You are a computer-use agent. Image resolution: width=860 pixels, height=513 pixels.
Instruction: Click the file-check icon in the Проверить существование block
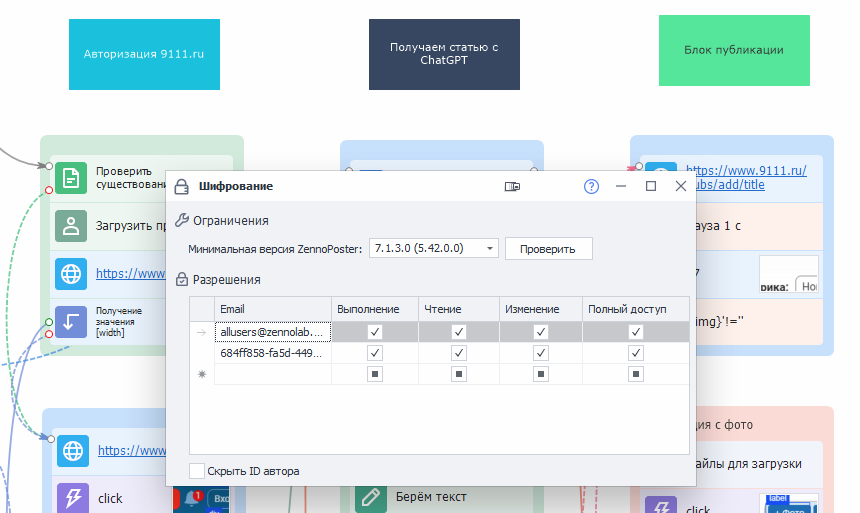pos(71,178)
